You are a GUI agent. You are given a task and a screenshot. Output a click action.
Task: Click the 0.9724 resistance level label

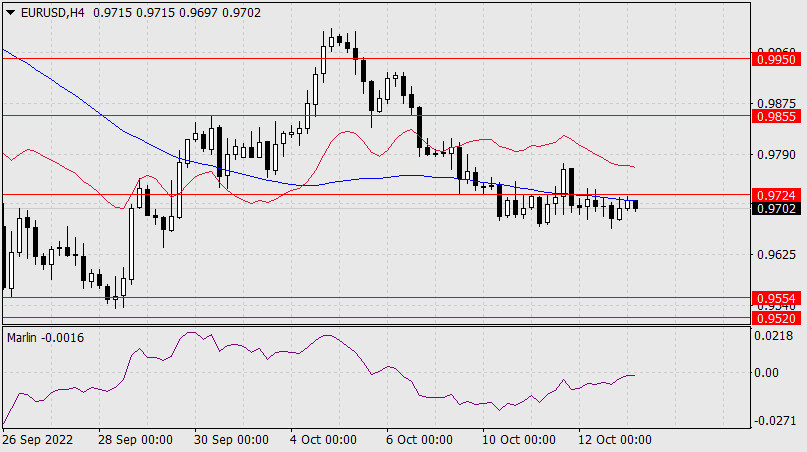[x=777, y=194]
